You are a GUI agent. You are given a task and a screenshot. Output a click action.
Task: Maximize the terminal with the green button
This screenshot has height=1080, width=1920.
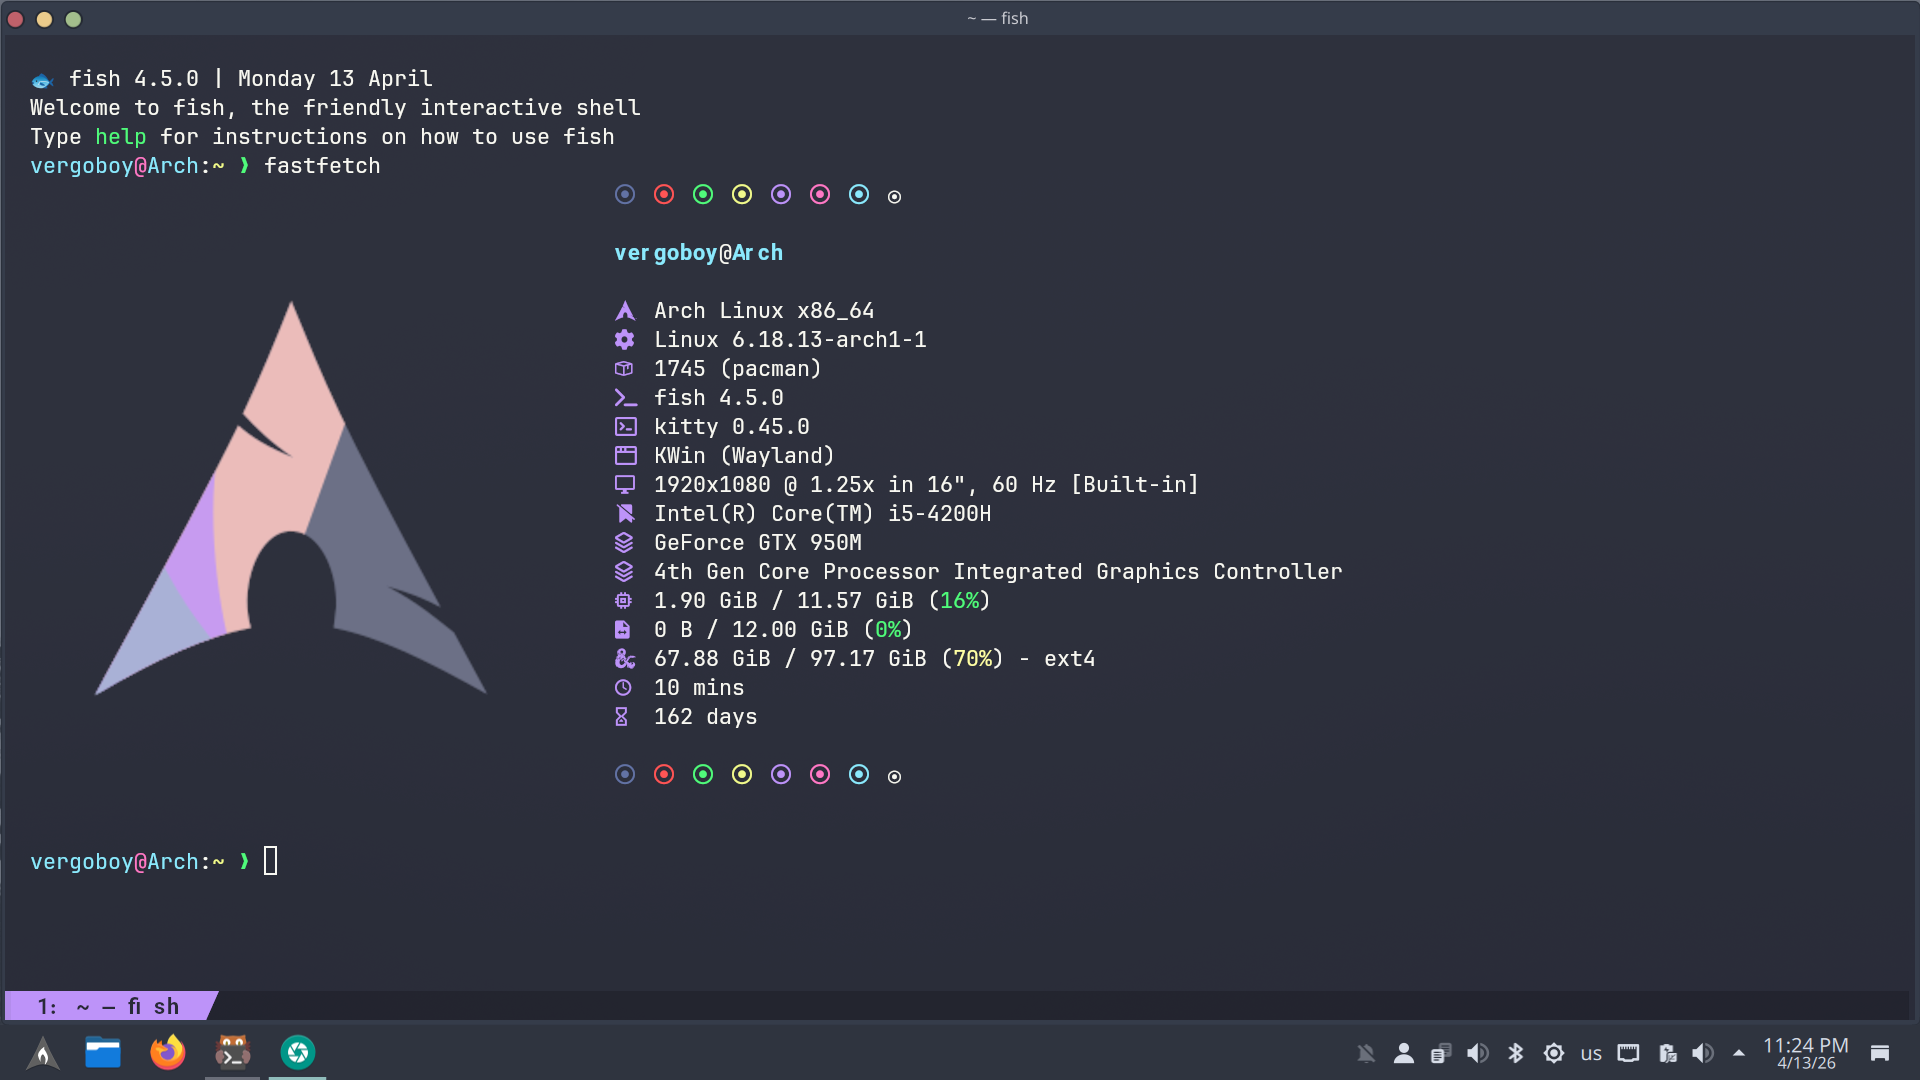pos(73,19)
